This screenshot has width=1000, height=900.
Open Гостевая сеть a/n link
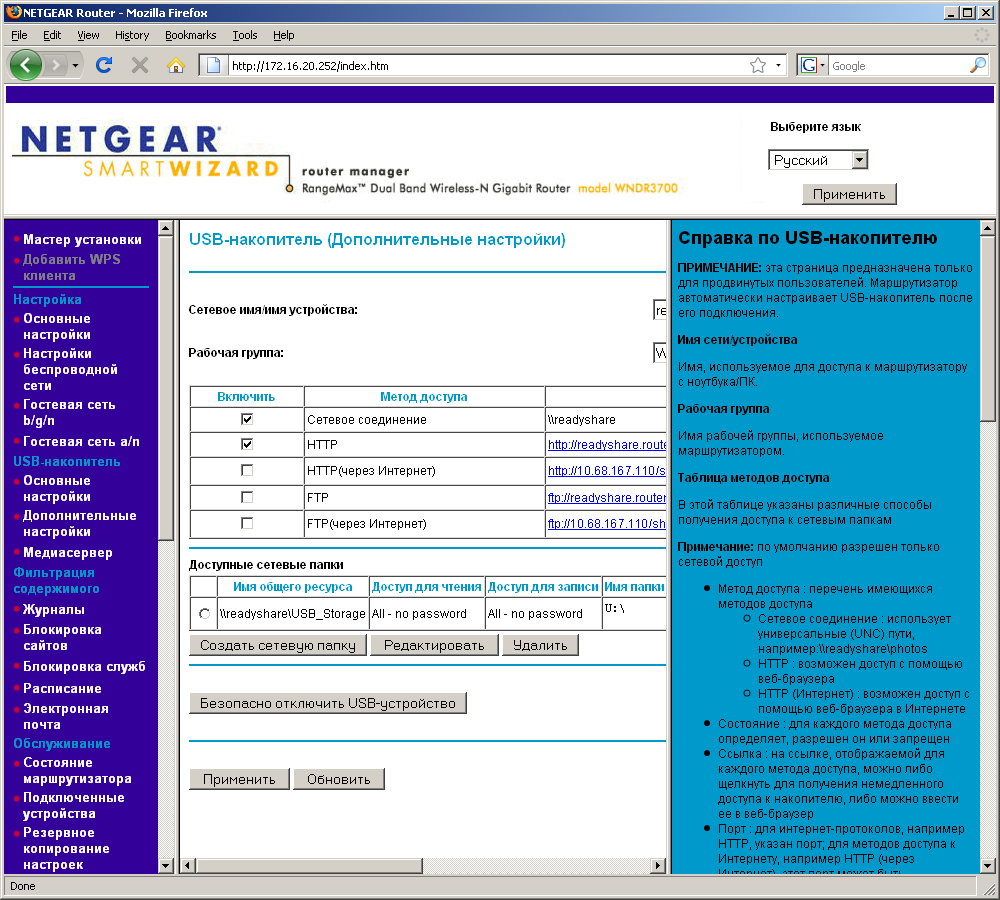[81, 441]
